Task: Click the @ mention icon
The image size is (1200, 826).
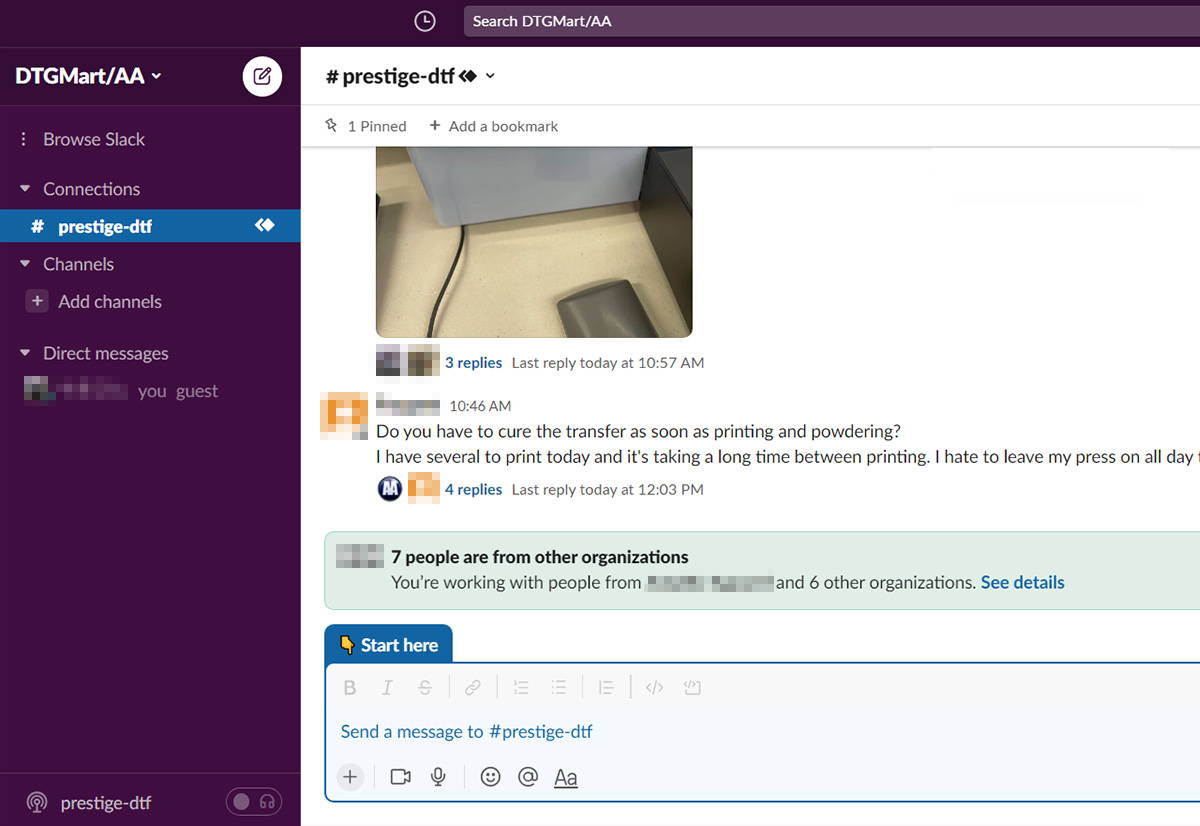Action: 528,777
